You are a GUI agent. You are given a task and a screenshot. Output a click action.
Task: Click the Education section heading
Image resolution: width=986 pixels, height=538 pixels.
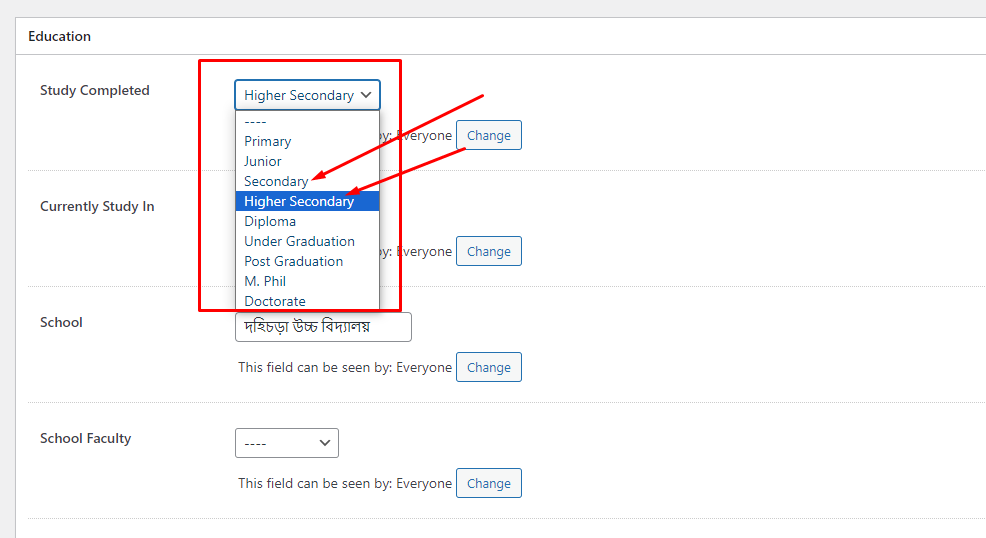coord(59,36)
